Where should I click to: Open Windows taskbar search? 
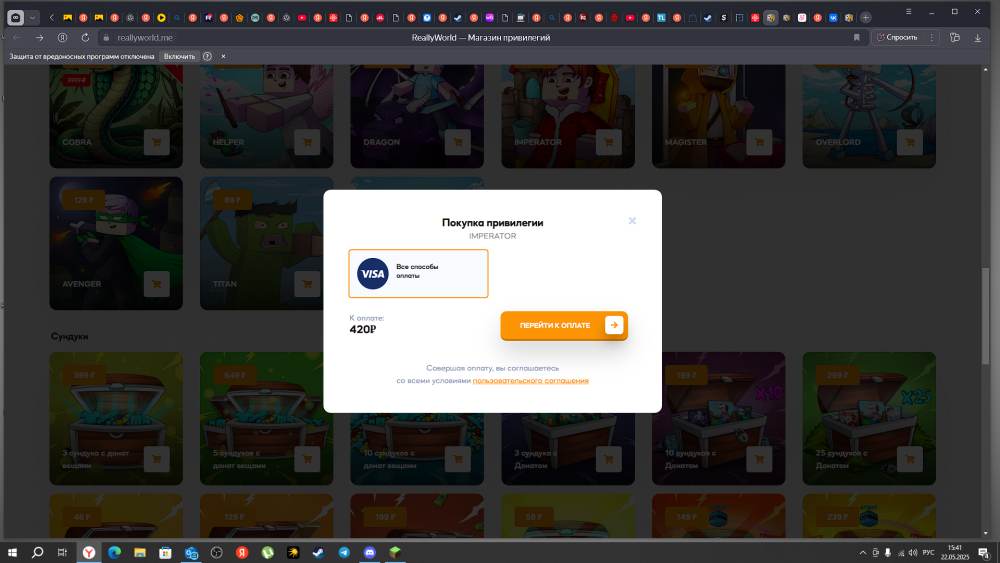tap(37, 553)
